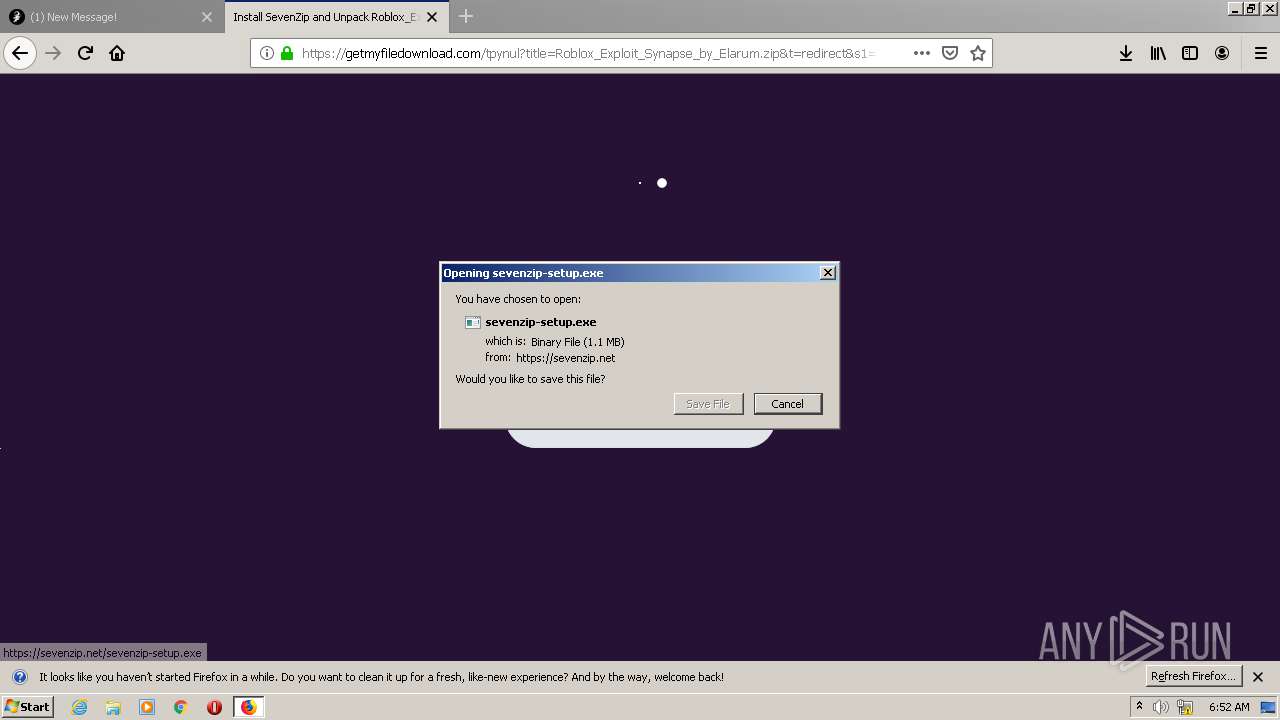Click the Save File button
1280x720 pixels.
(708, 404)
